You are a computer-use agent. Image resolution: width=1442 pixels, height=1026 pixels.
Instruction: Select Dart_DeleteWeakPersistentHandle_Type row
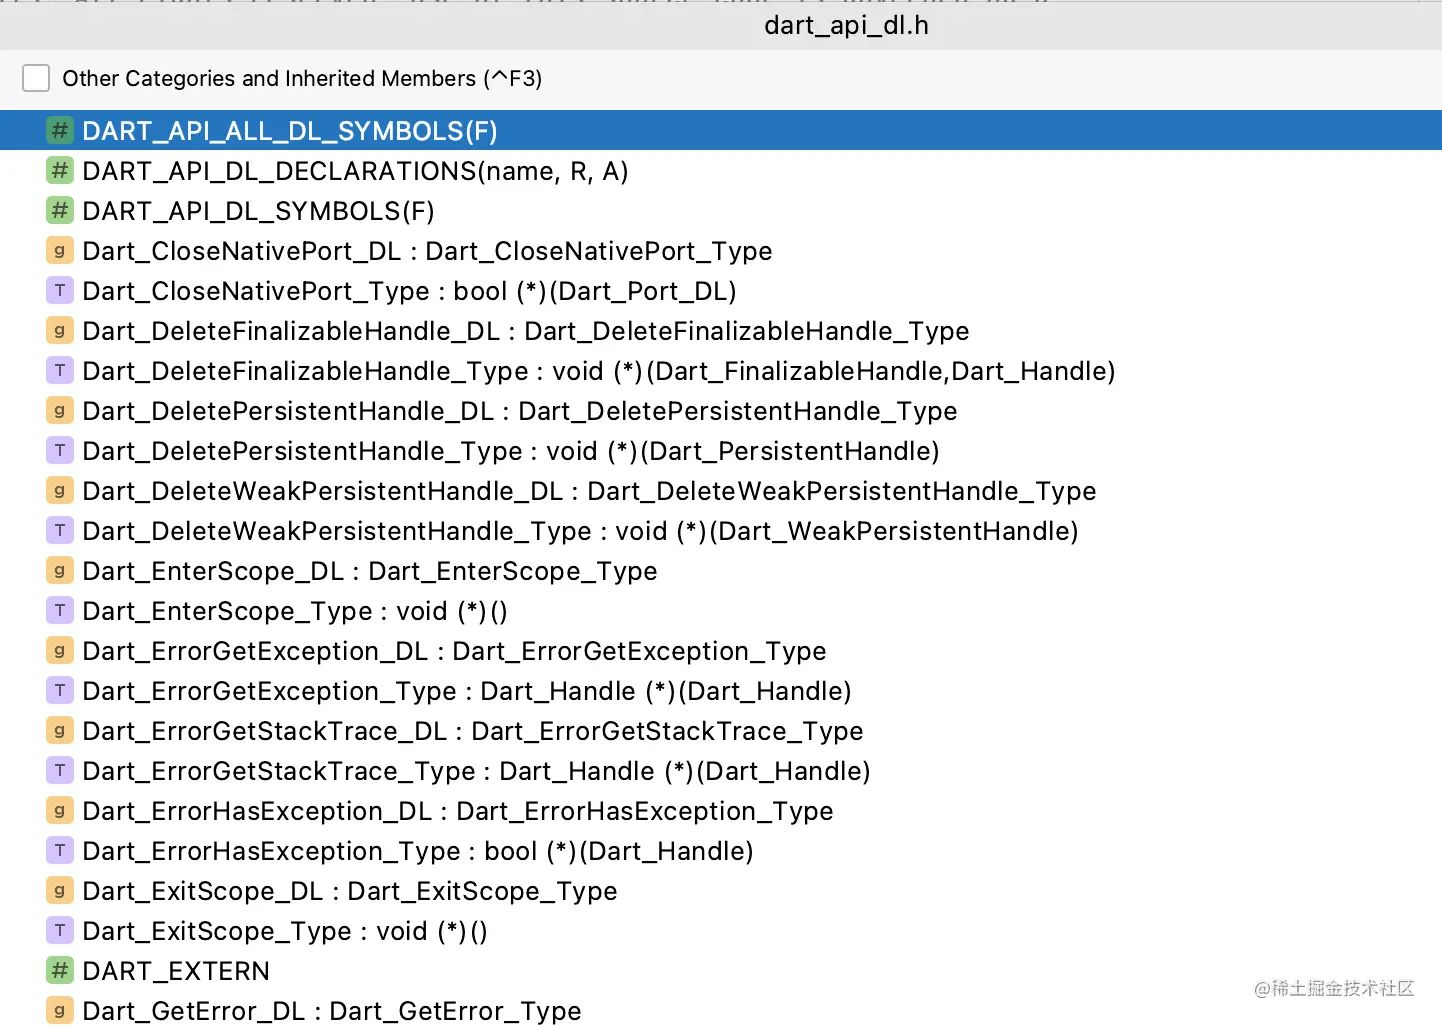pos(721,530)
